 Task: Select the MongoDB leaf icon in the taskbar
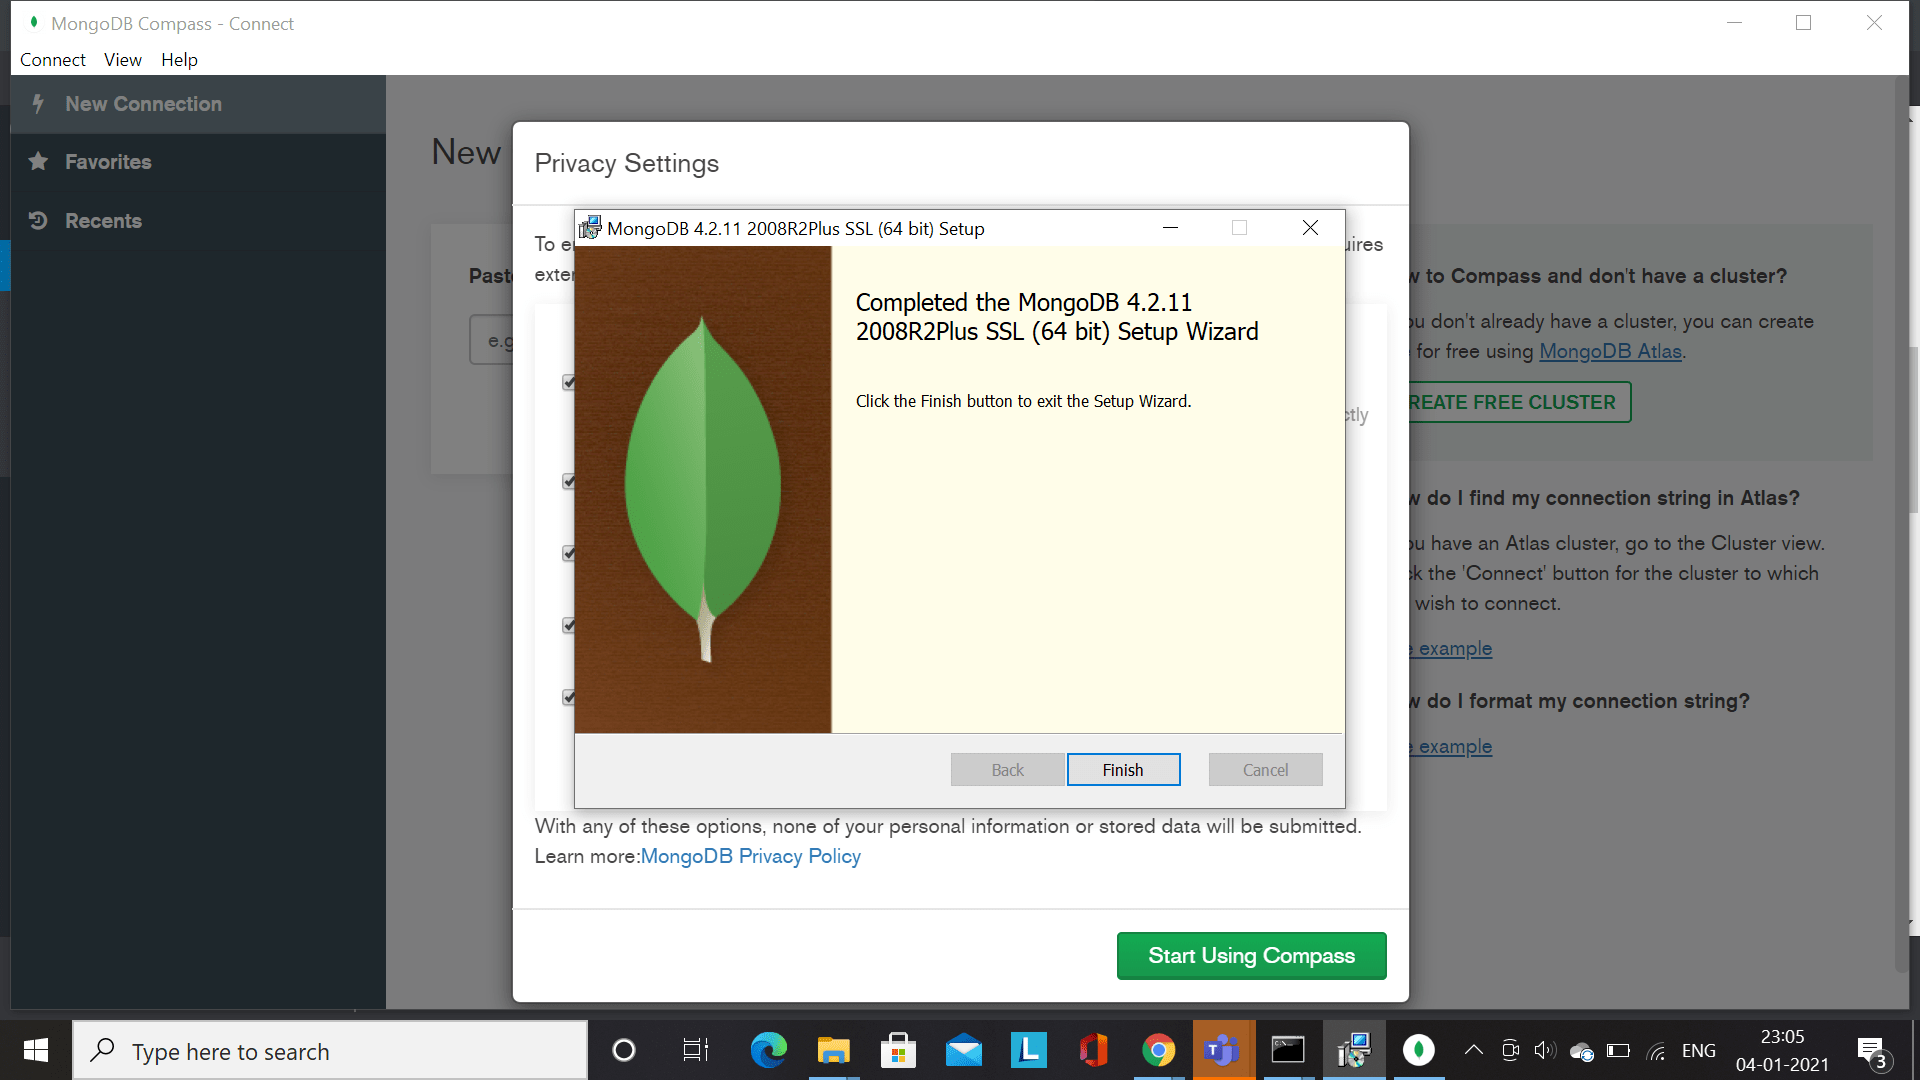(x=1419, y=1050)
